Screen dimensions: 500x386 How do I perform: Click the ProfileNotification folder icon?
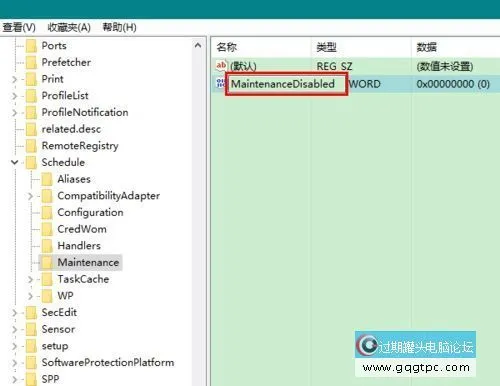[x=31, y=112]
